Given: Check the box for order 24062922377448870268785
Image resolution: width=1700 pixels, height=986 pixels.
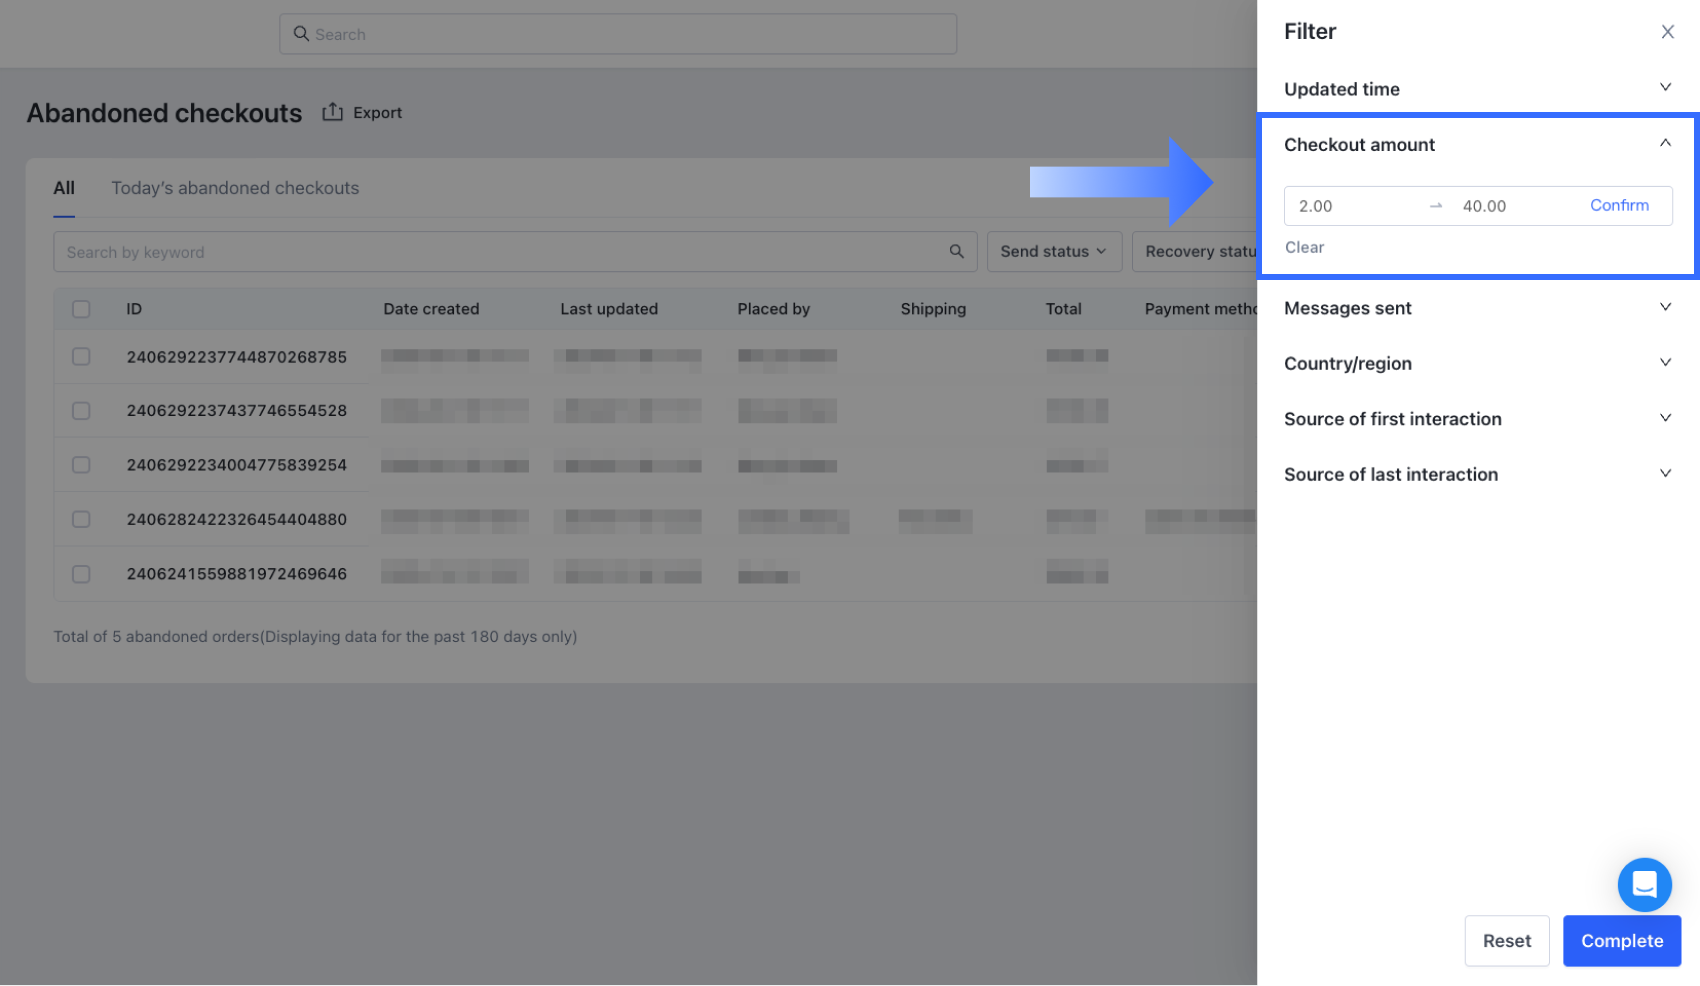Looking at the screenshot, I should coord(81,357).
